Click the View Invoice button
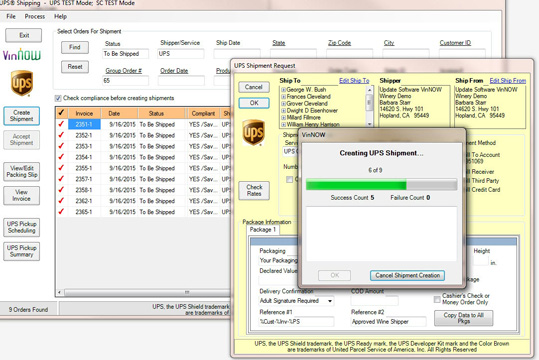This screenshot has height=360, width=539. coord(21,195)
